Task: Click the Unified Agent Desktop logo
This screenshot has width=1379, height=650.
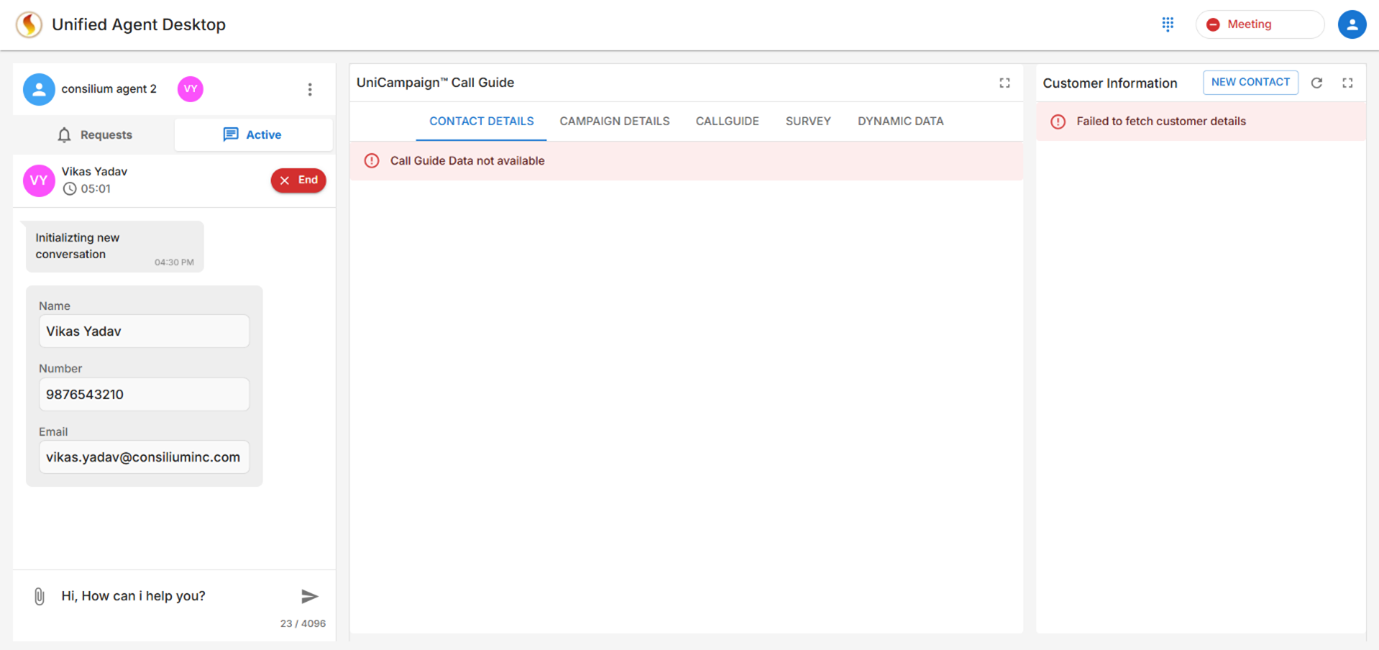Action: tap(29, 24)
